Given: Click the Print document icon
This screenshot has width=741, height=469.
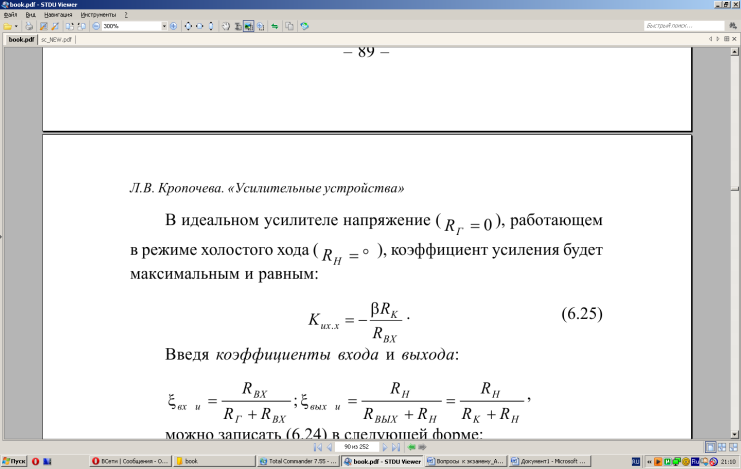Looking at the screenshot, I should 29,26.
